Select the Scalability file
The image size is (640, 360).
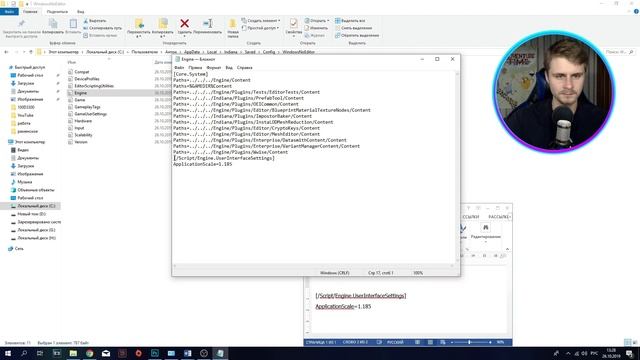83,135
